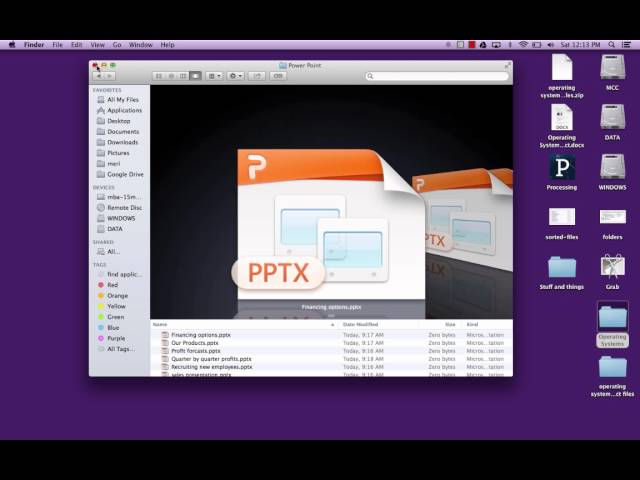The width and height of the screenshot is (640, 480).
Task: Open the Apple menu
Action: click(x=12, y=45)
